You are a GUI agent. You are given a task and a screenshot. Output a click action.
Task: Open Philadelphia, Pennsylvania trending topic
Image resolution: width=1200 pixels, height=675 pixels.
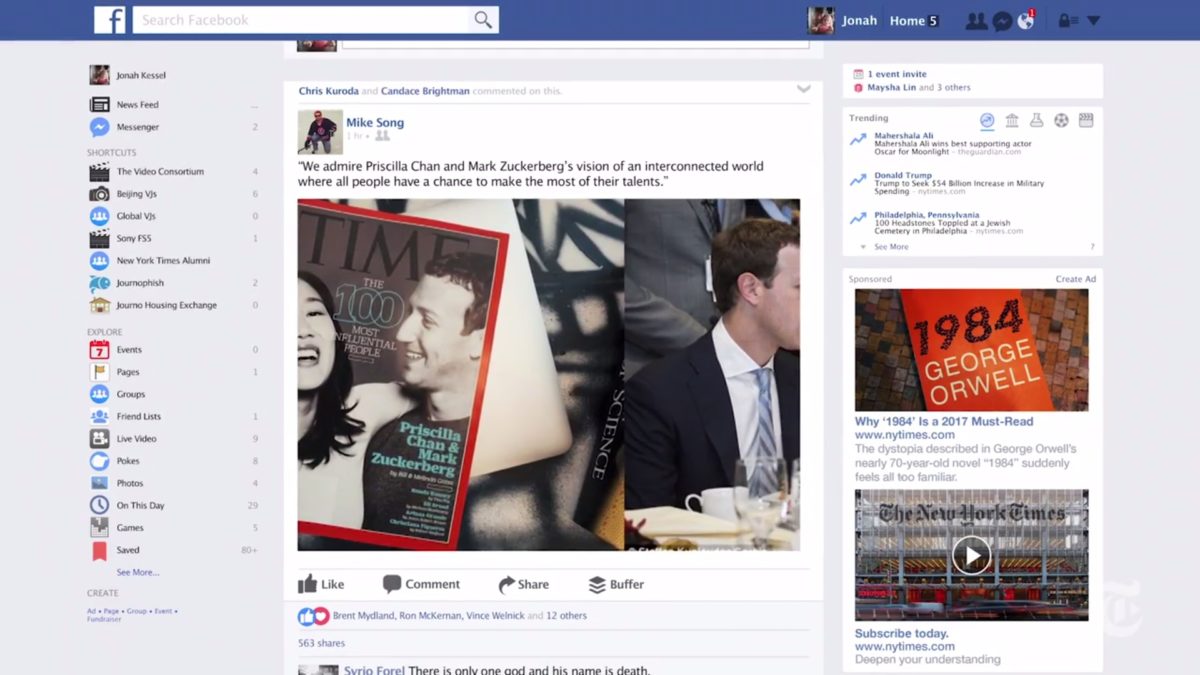pyautogui.click(x=927, y=215)
